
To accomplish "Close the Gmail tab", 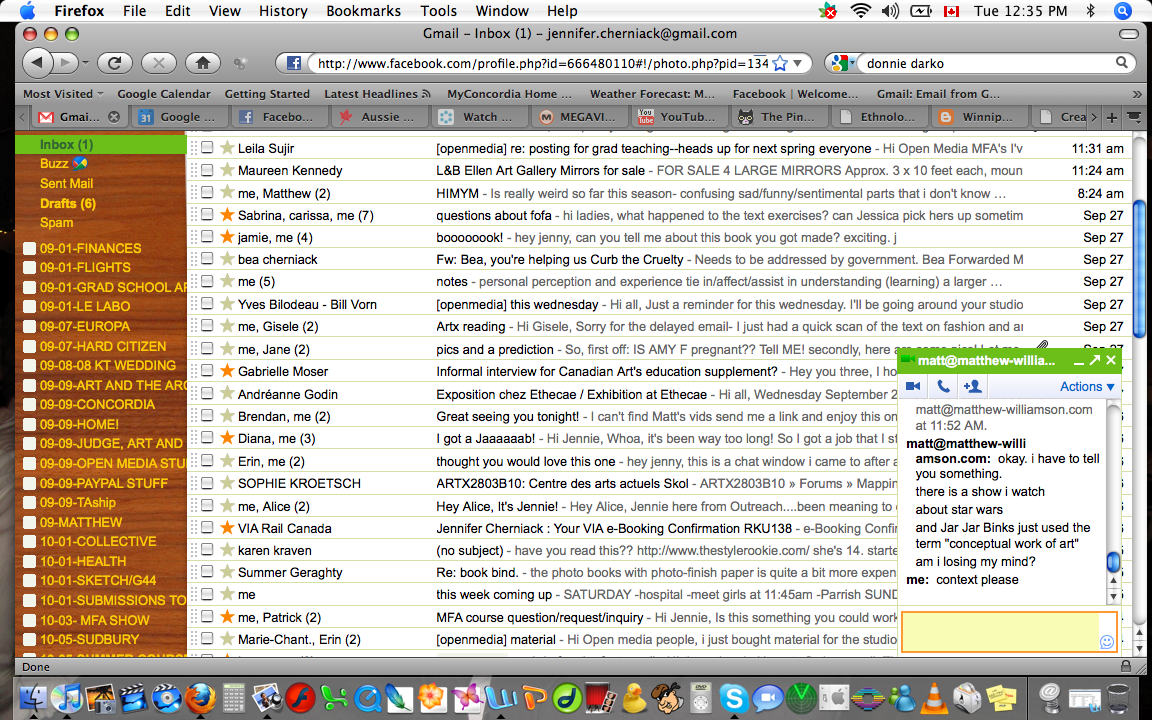I will point(114,117).
